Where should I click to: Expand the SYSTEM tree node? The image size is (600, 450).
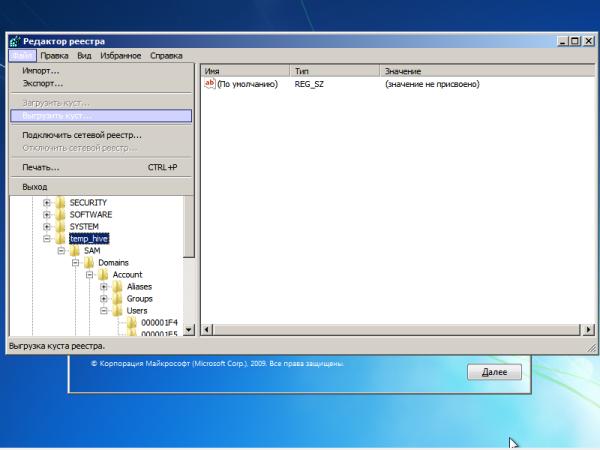click(x=46, y=227)
